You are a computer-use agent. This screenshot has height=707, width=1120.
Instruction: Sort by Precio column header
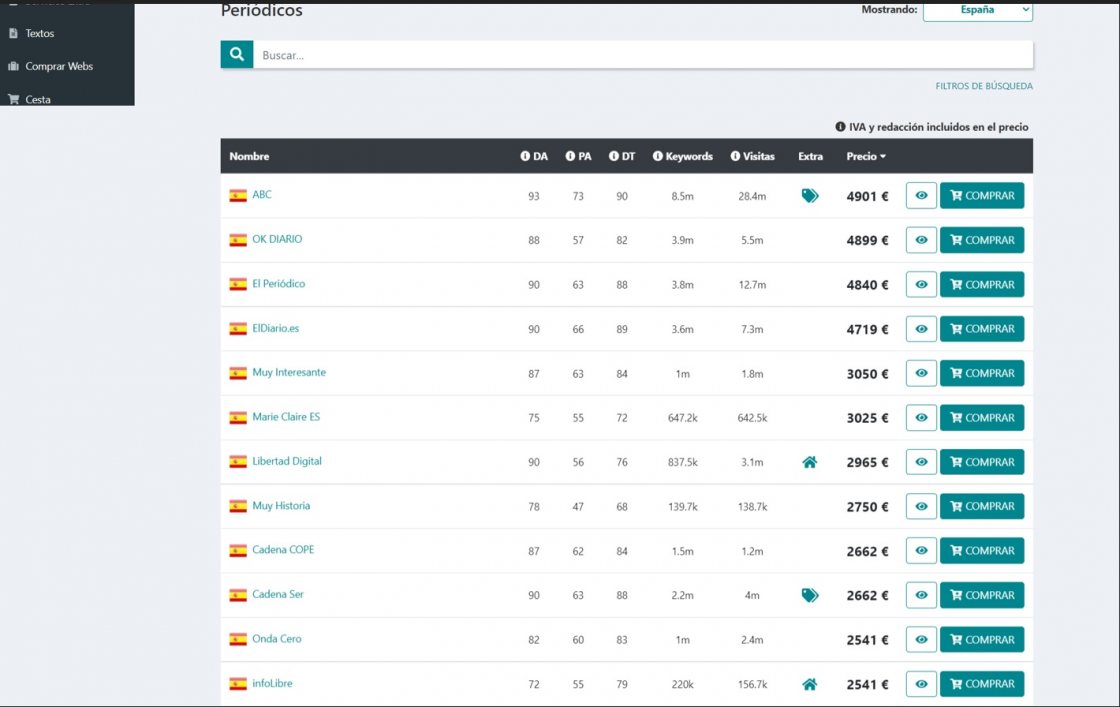pyautogui.click(x=866, y=156)
